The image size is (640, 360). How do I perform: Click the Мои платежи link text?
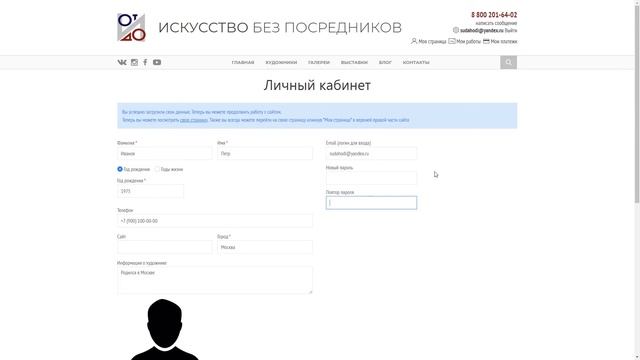[504, 42]
